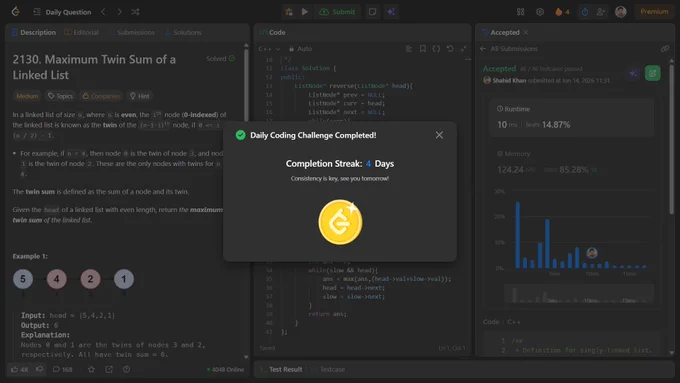The width and height of the screenshot is (680, 383).
Task: Click the debug icon in the toolbar
Action: point(289,12)
